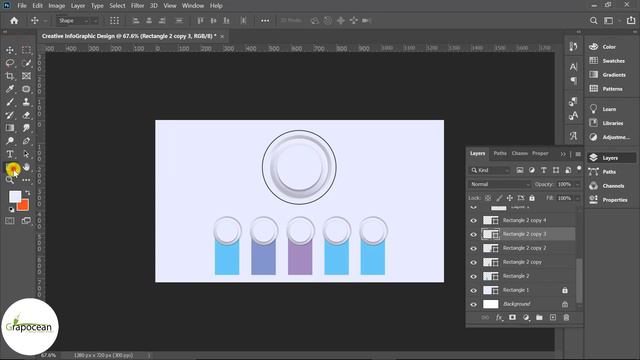
Task: Delete layer with trash icon
Action: pyautogui.click(x=566, y=318)
